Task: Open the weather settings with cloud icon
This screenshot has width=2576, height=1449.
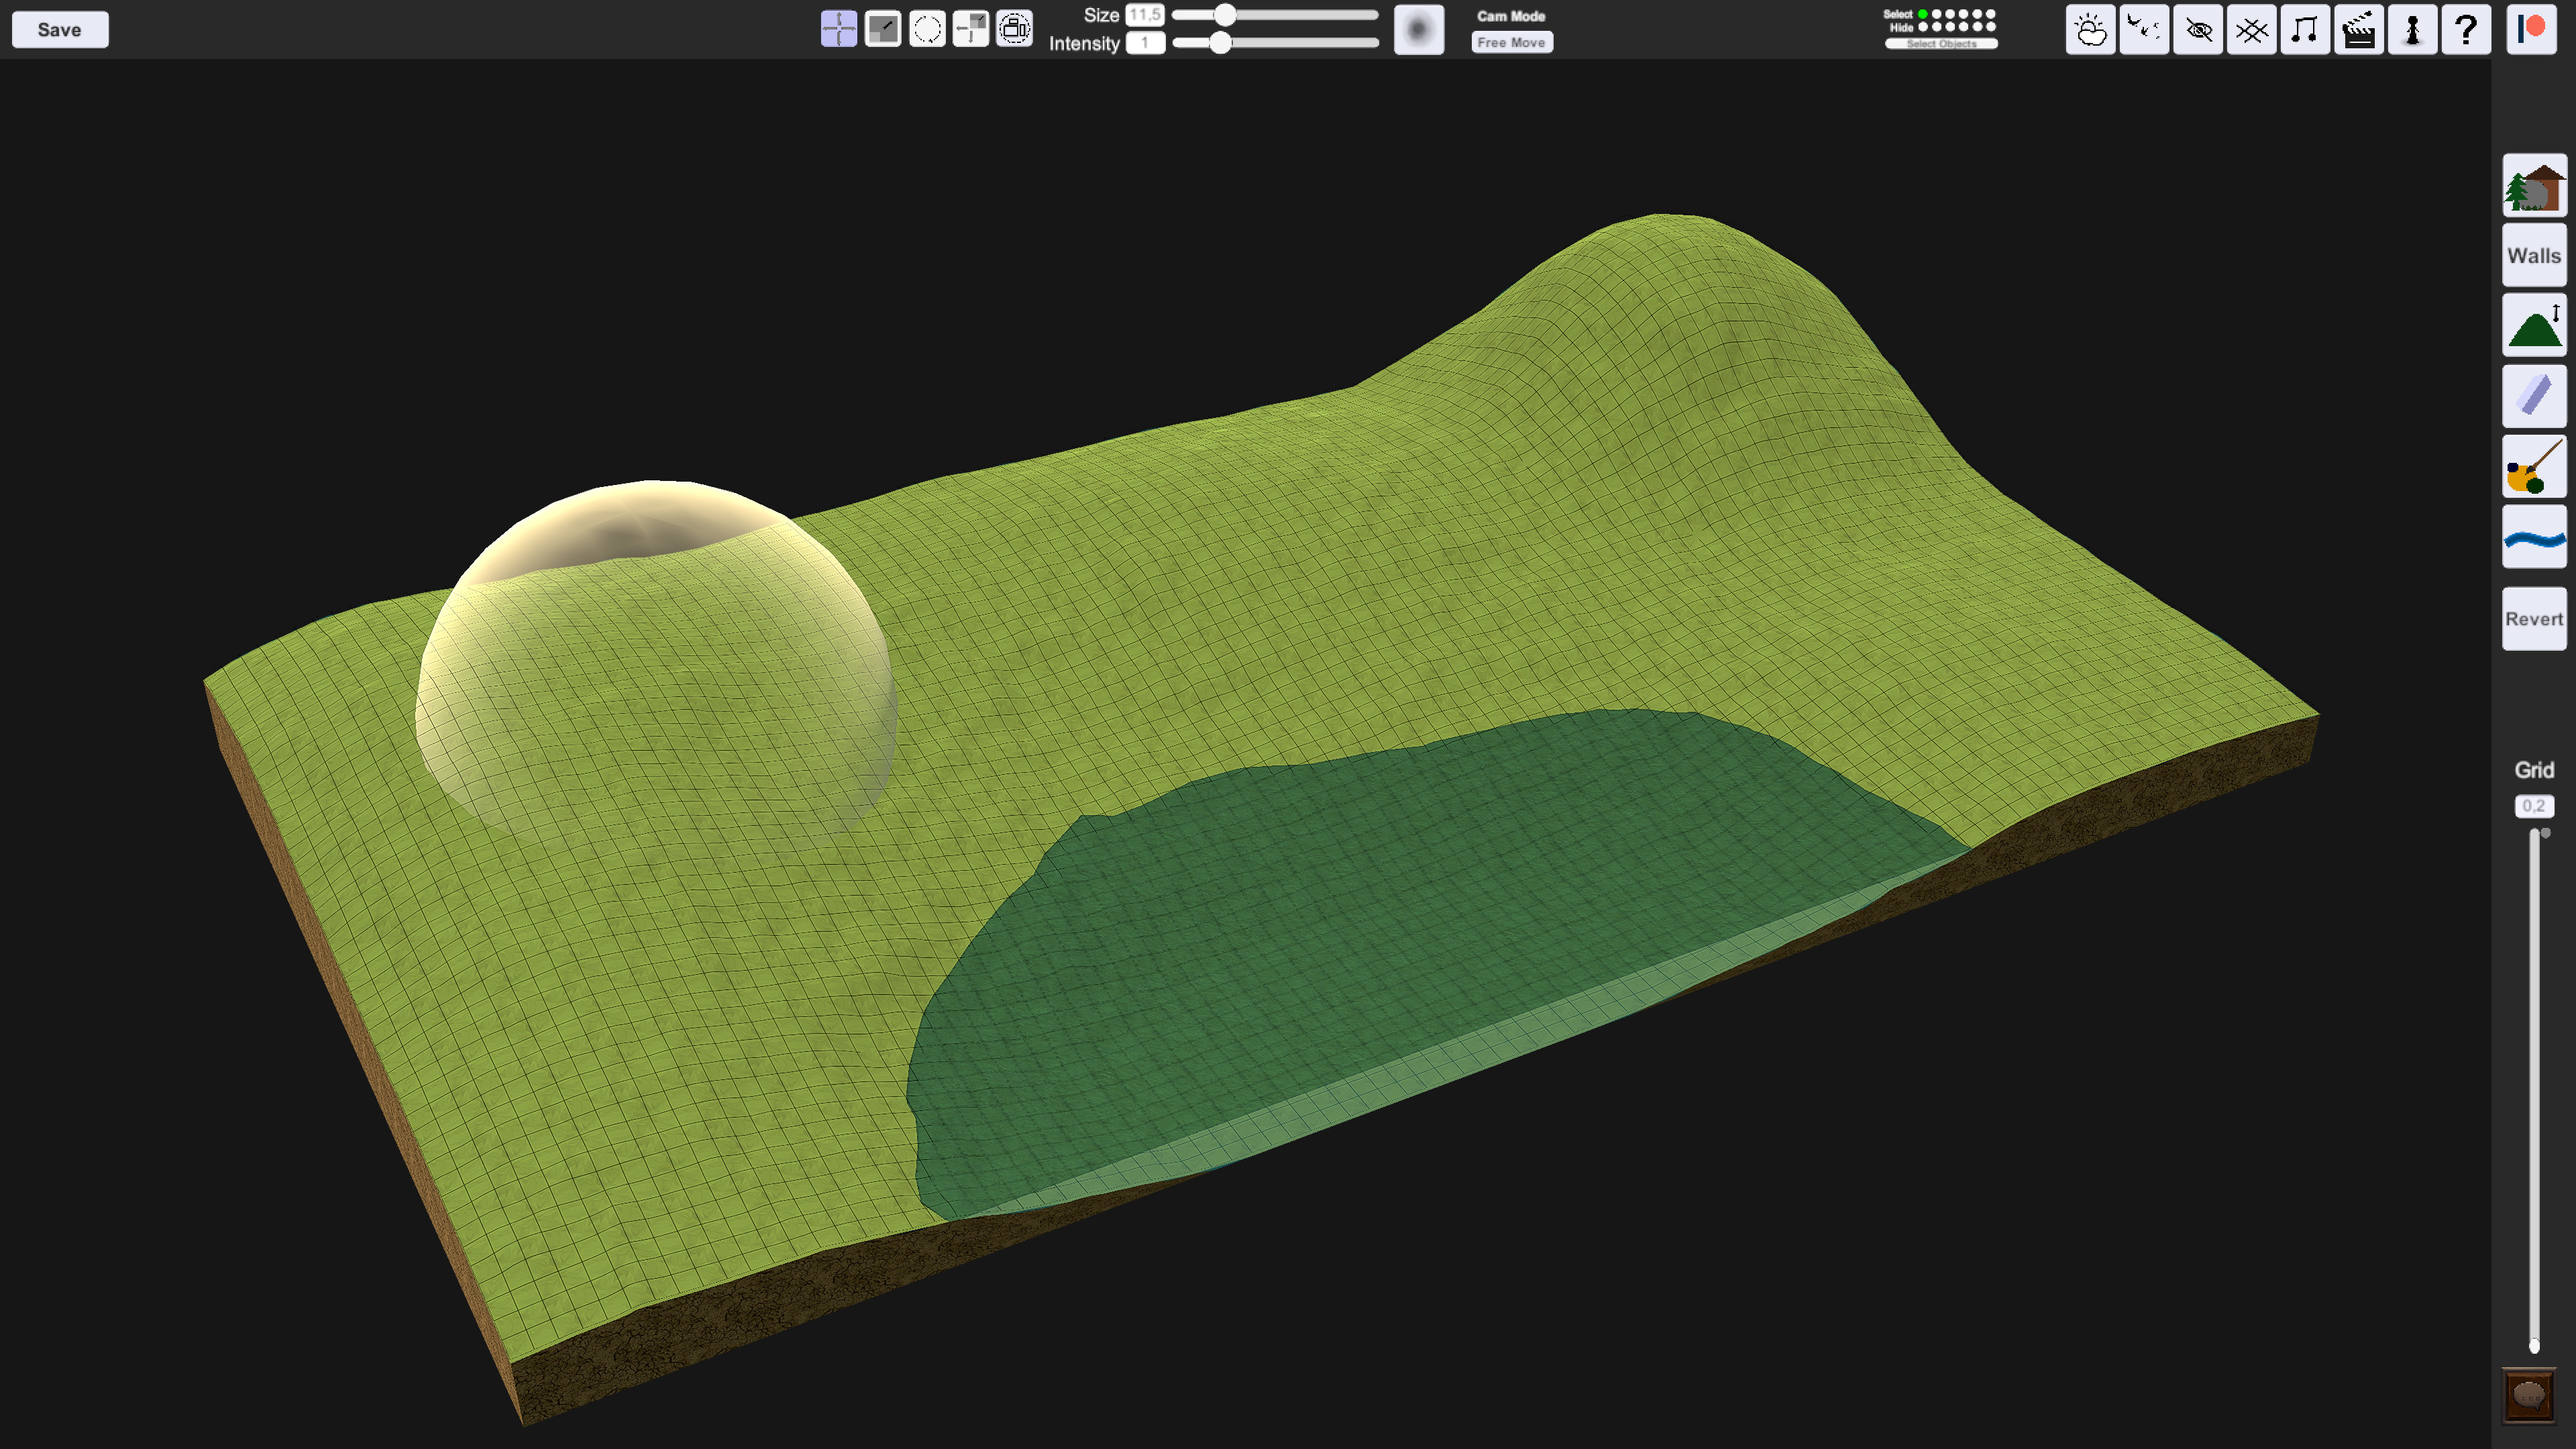Action: coord(2092,30)
